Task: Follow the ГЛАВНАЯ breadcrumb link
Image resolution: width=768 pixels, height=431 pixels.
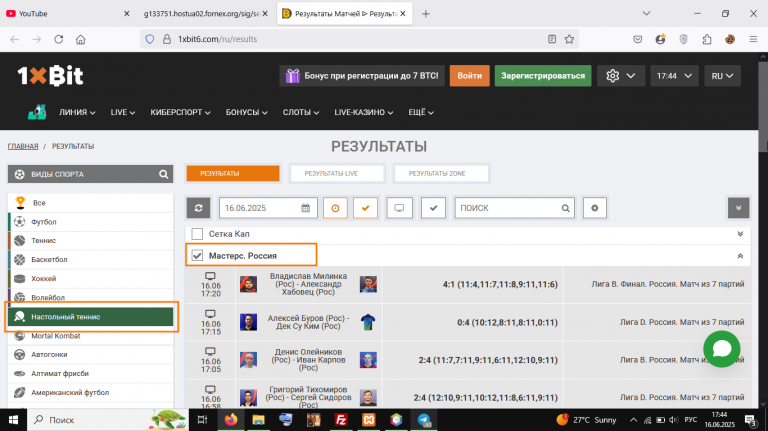Action: [x=23, y=146]
